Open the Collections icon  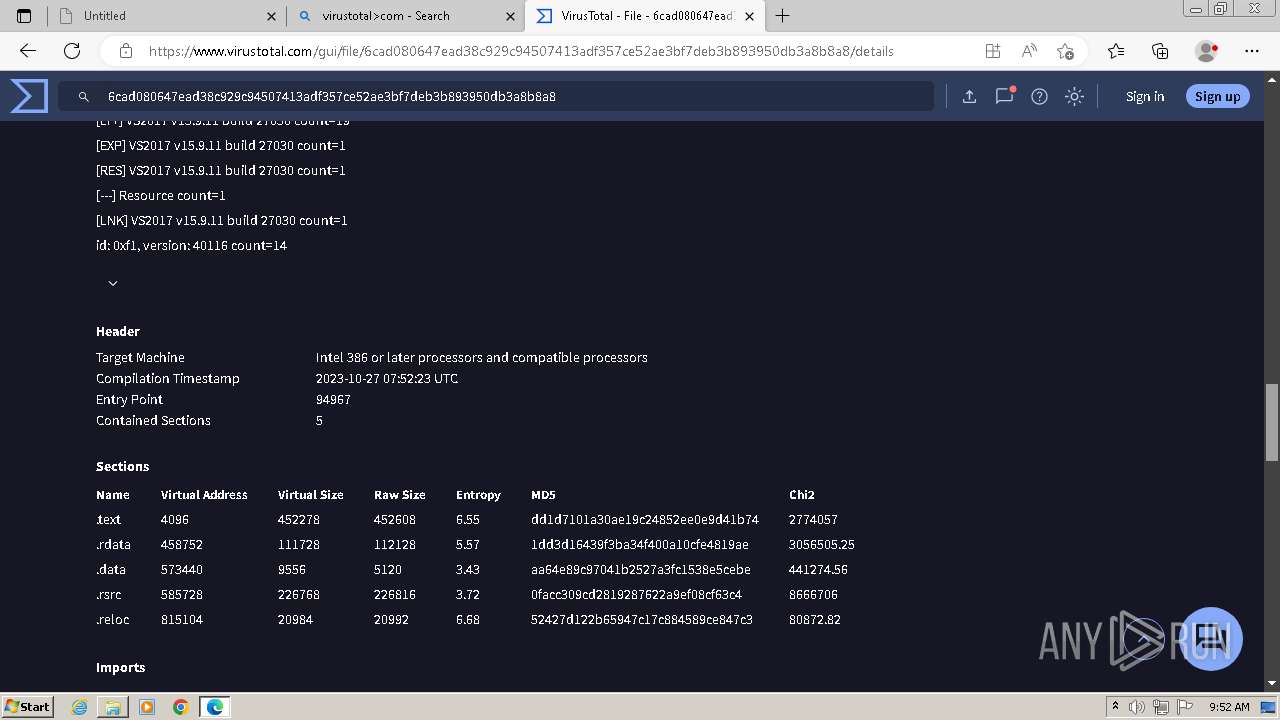[1160, 51]
